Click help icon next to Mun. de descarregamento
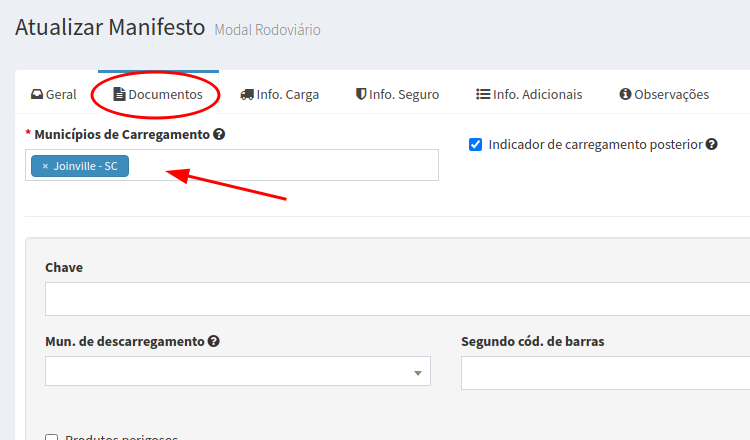Viewport: 750px width, 440px height. [214, 341]
